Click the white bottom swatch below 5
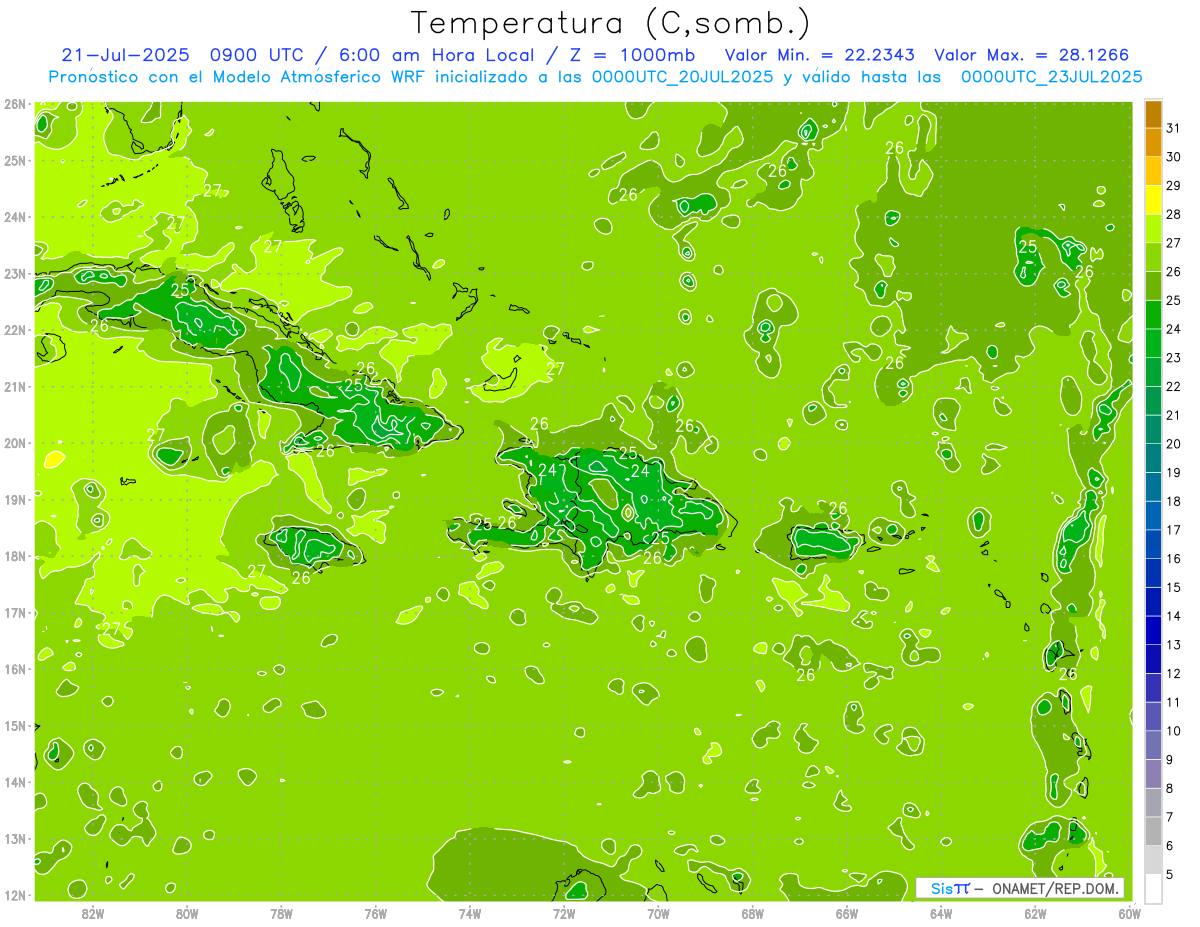This screenshot has height=927, width=1200. click(1153, 888)
